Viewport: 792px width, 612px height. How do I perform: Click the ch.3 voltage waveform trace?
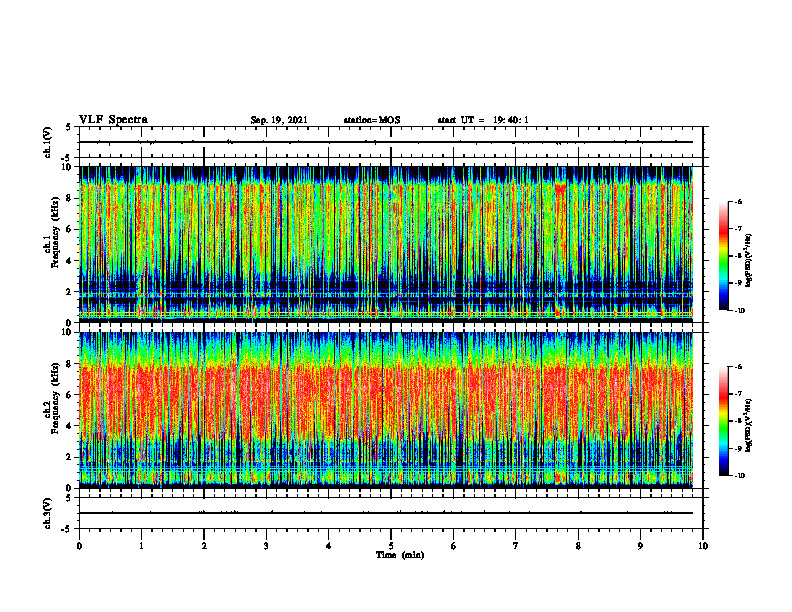386,513
